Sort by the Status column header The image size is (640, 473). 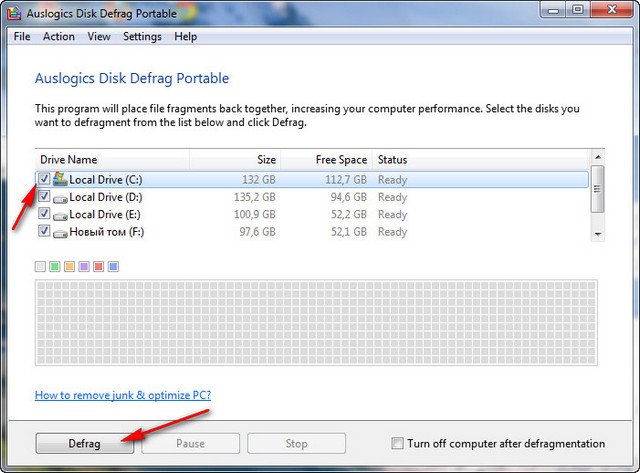(x=481, y=160)
